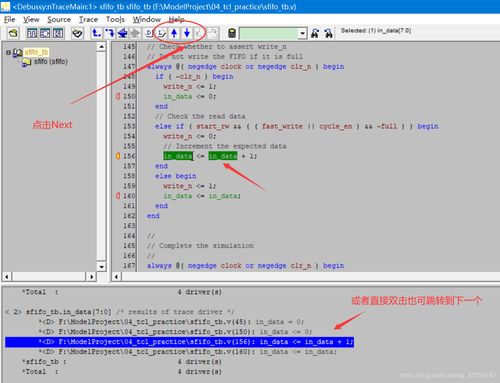
Task: Open the Window menu
Action: [147, 20]
